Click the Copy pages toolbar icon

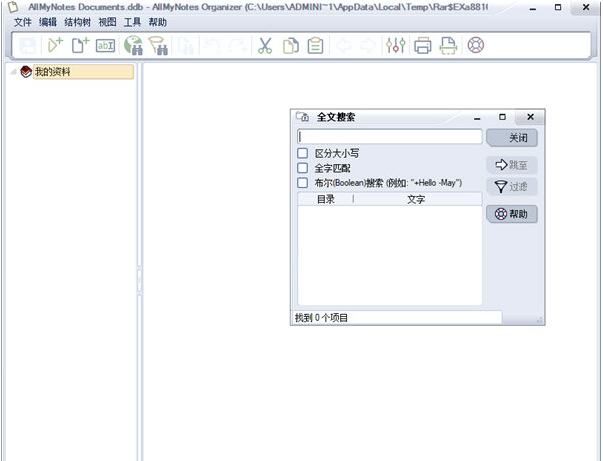pyautogui.click(x=291, y=45)
